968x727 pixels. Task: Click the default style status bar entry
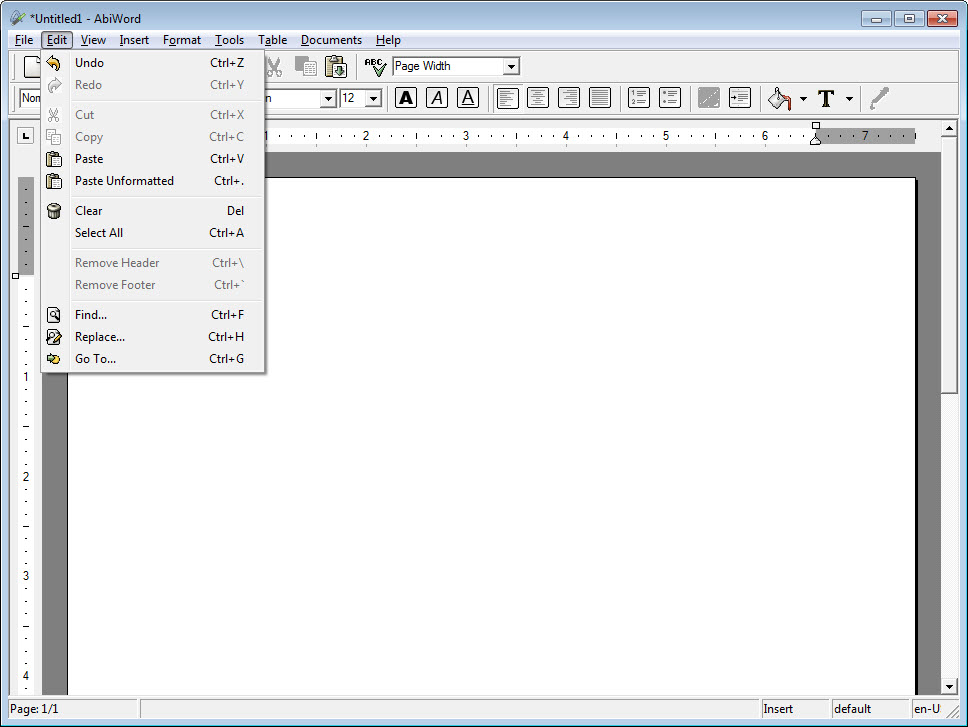pos(870,709)
